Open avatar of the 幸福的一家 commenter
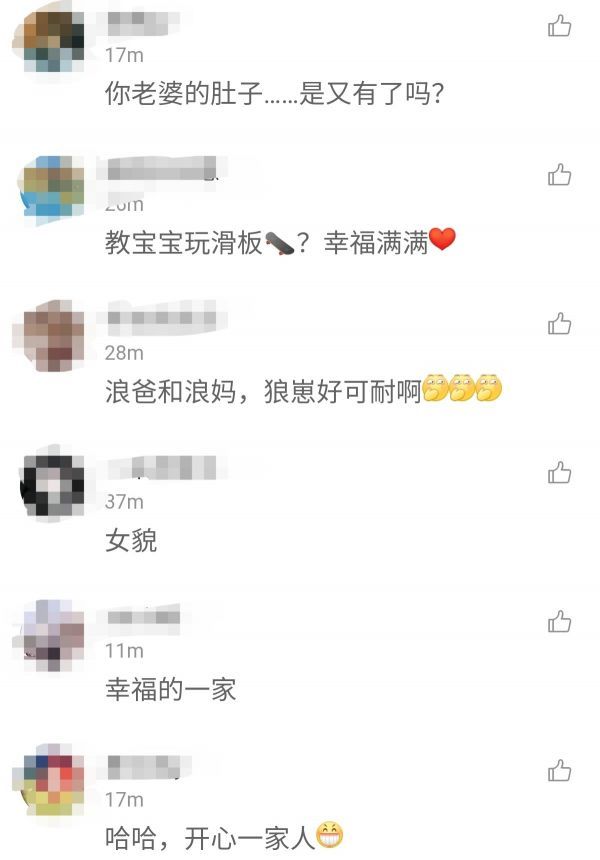600x860 pixels. (50, 635)
